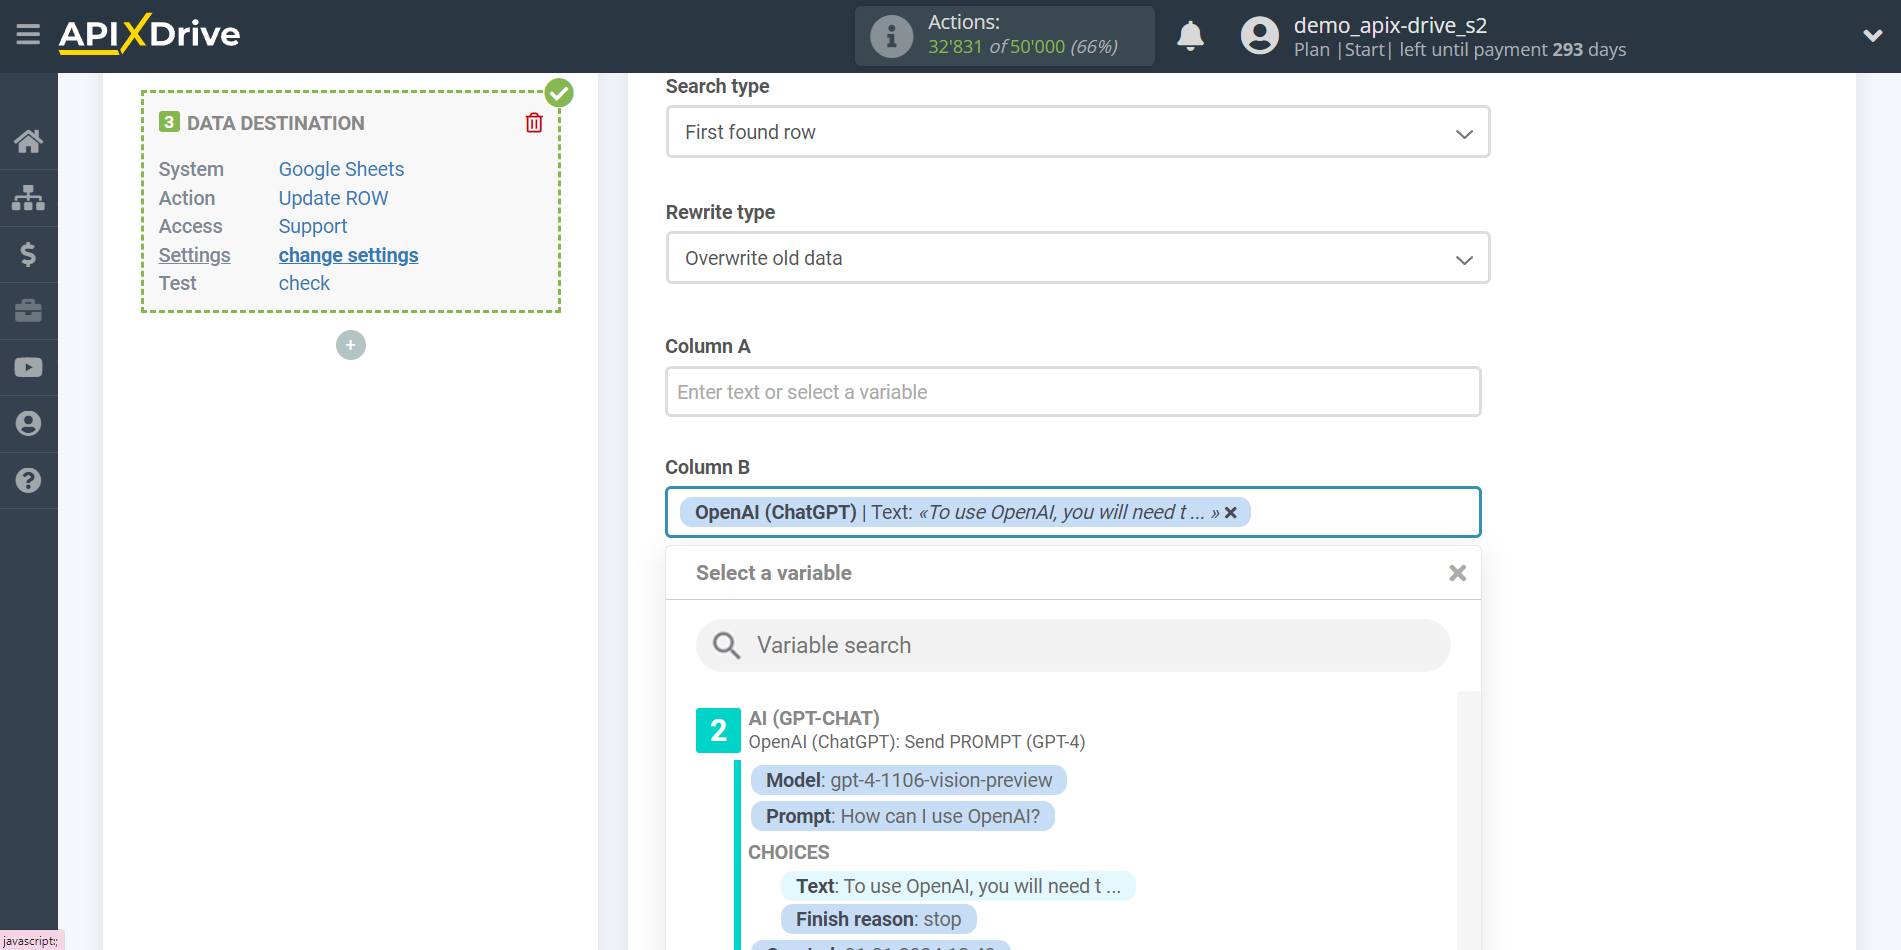Open the connections sitemap sidebar icon

click(28, 198)
